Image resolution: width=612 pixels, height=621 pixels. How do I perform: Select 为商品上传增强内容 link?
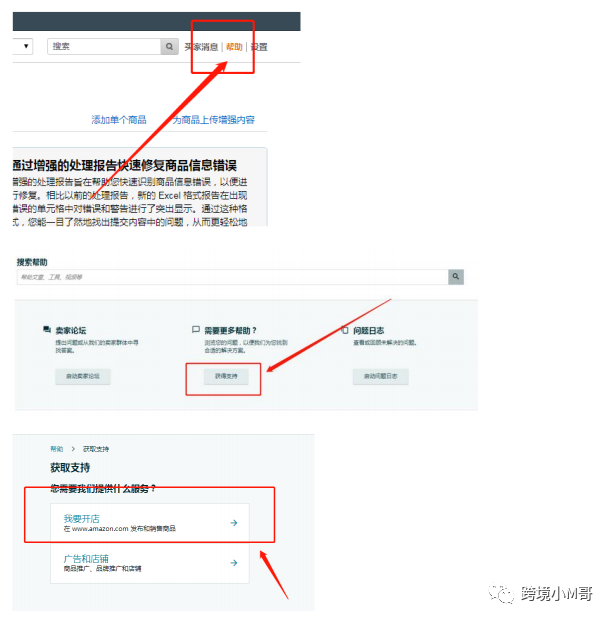tap(214, 120)
